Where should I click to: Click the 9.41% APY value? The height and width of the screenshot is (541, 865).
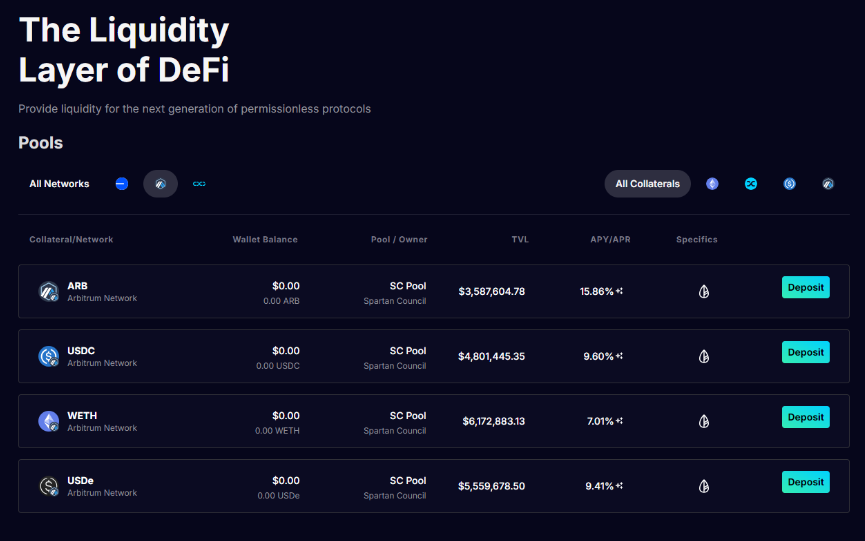point(599,486)
